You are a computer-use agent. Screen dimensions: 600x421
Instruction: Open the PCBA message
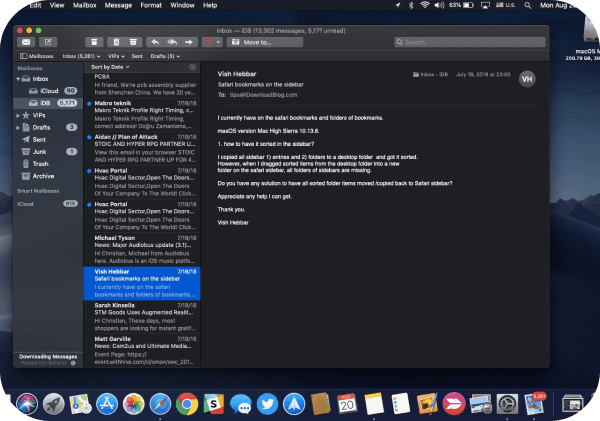point(142,85)
